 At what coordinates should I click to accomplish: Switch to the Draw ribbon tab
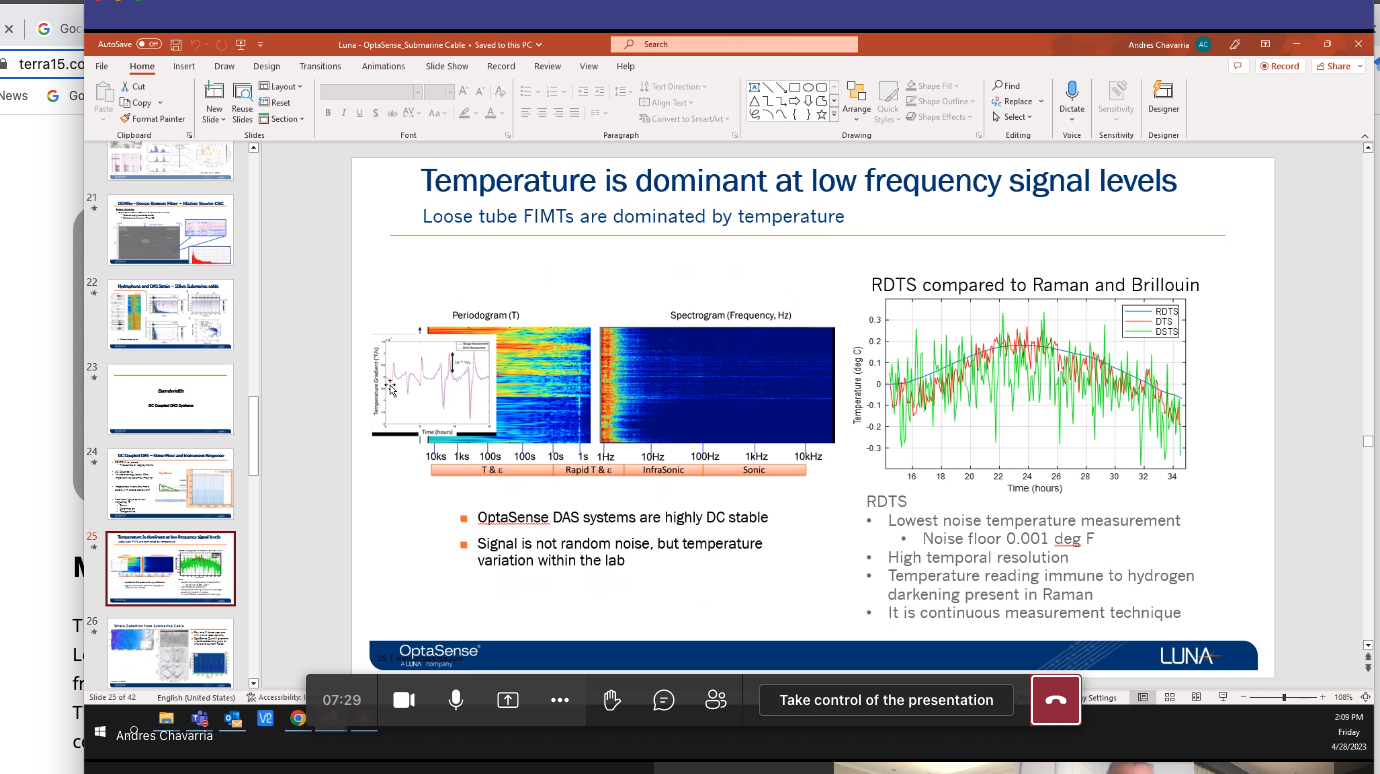click(224, 66)
